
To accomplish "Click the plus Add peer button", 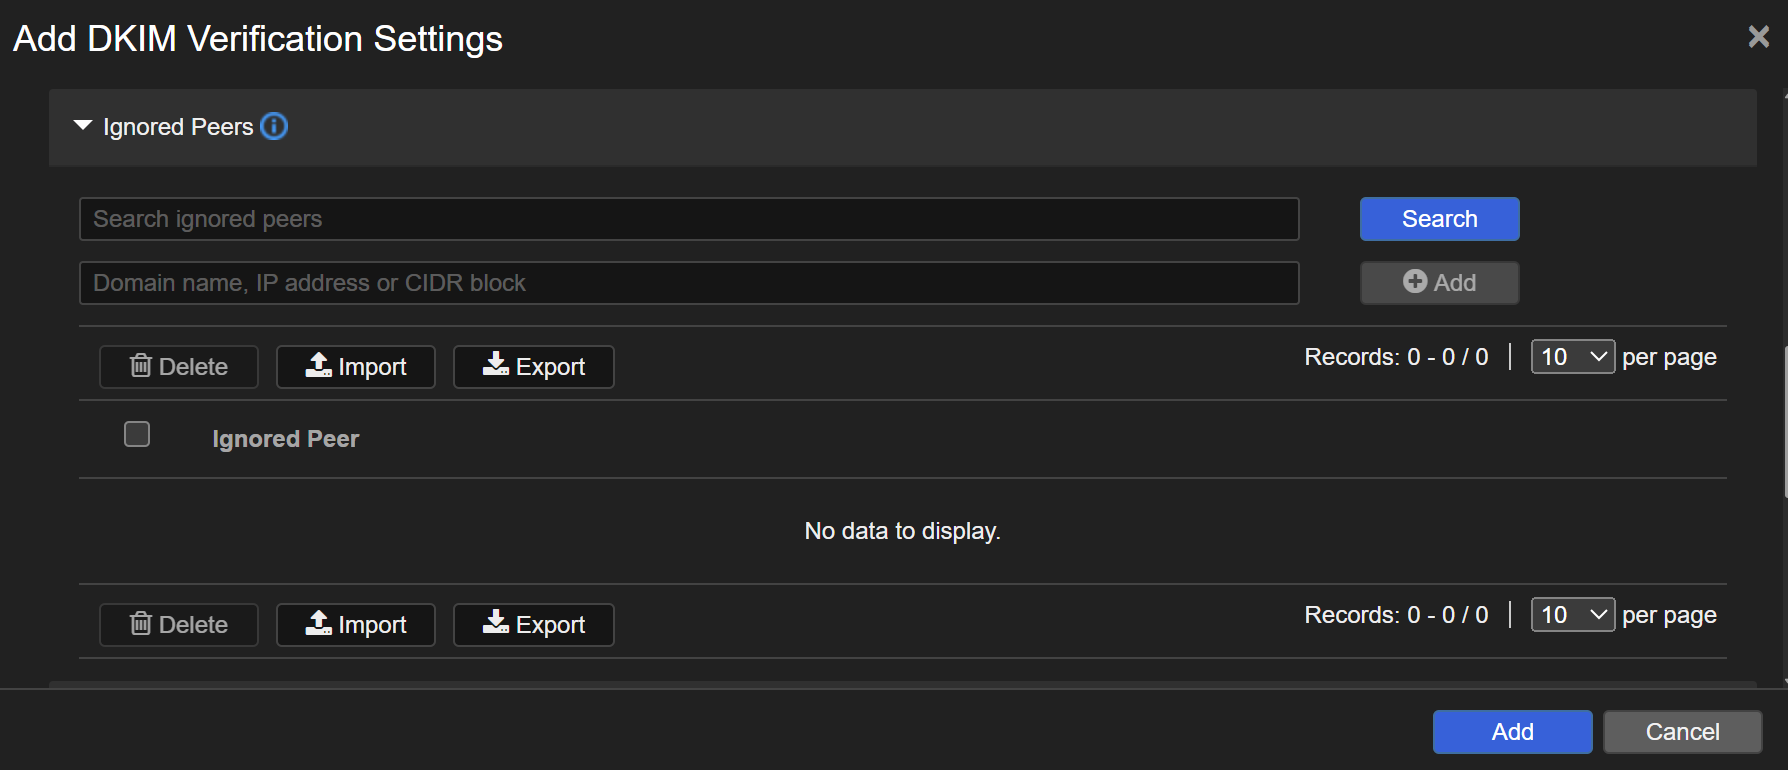I will click(1439, 283).
